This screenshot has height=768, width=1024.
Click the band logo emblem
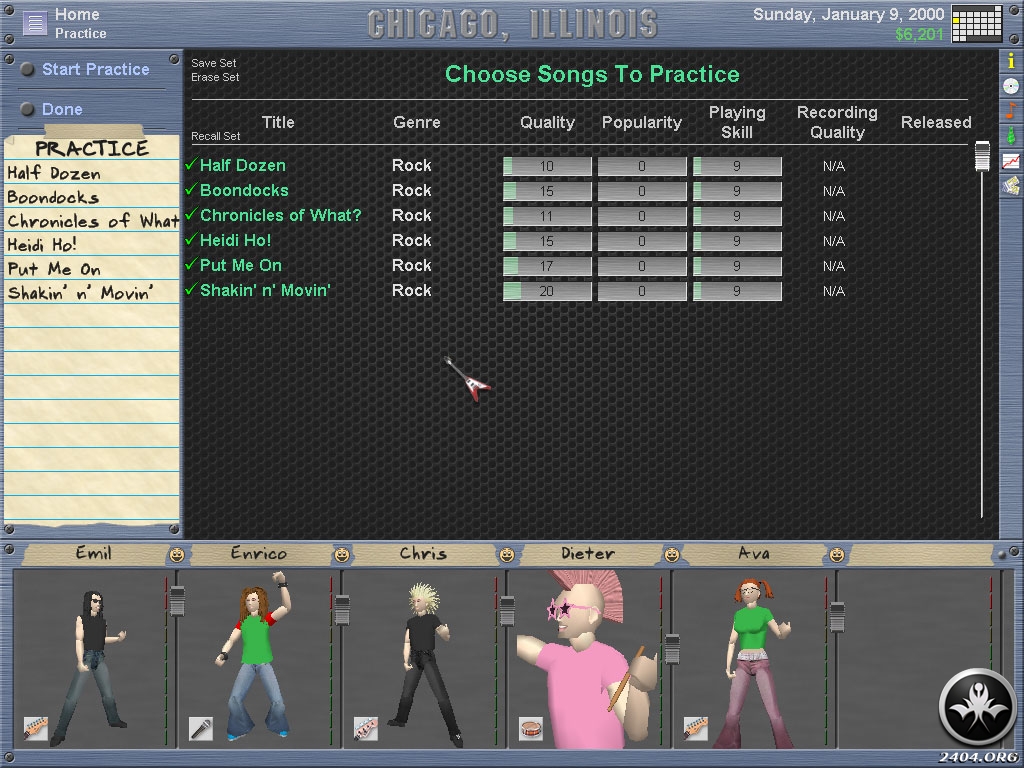pos(977,706)
